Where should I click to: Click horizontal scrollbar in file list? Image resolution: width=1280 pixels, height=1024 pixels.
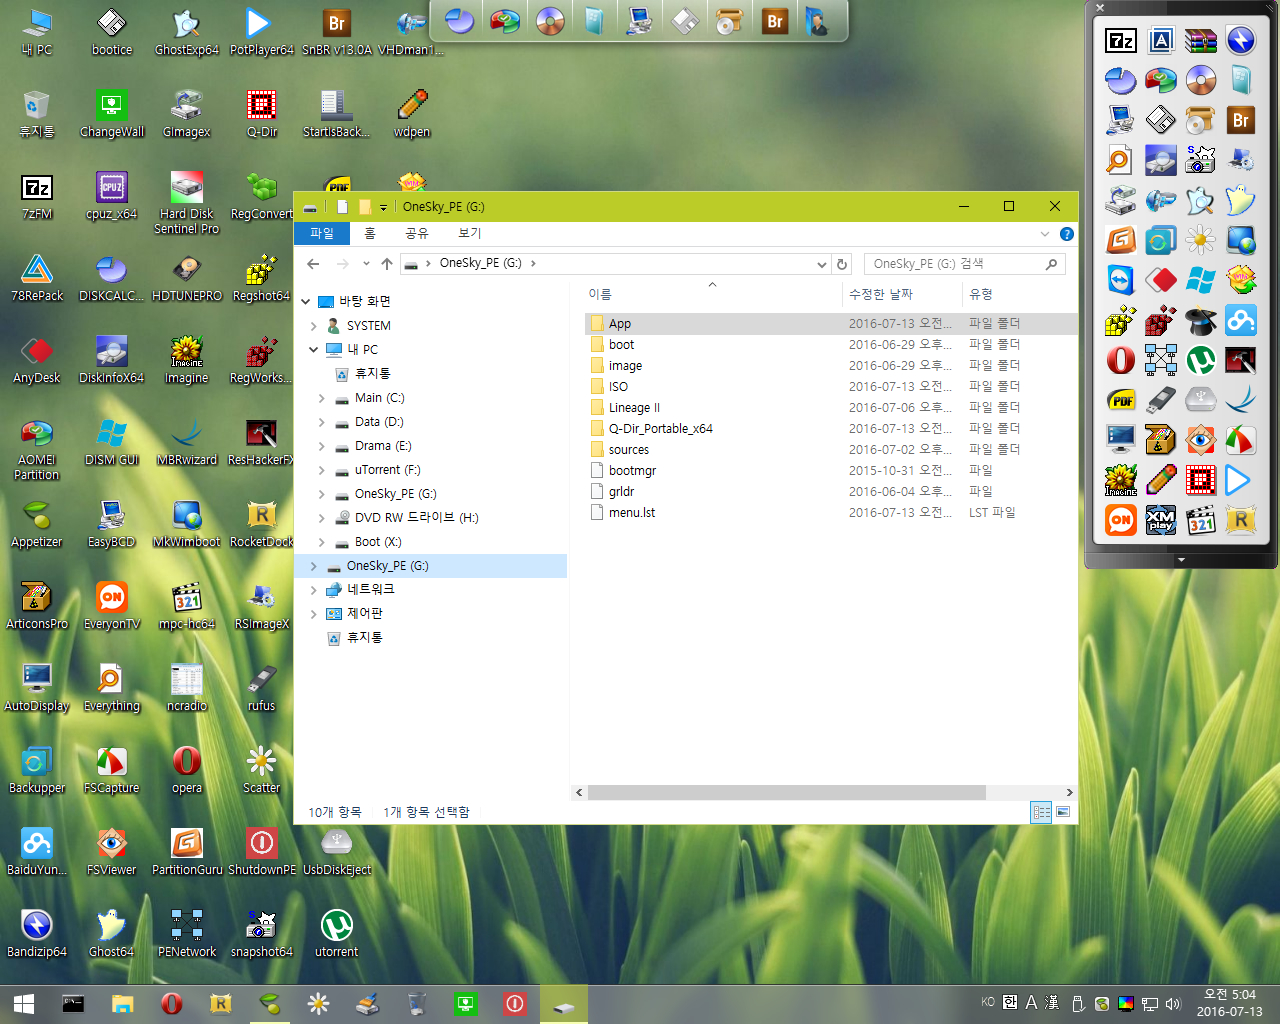787,792
